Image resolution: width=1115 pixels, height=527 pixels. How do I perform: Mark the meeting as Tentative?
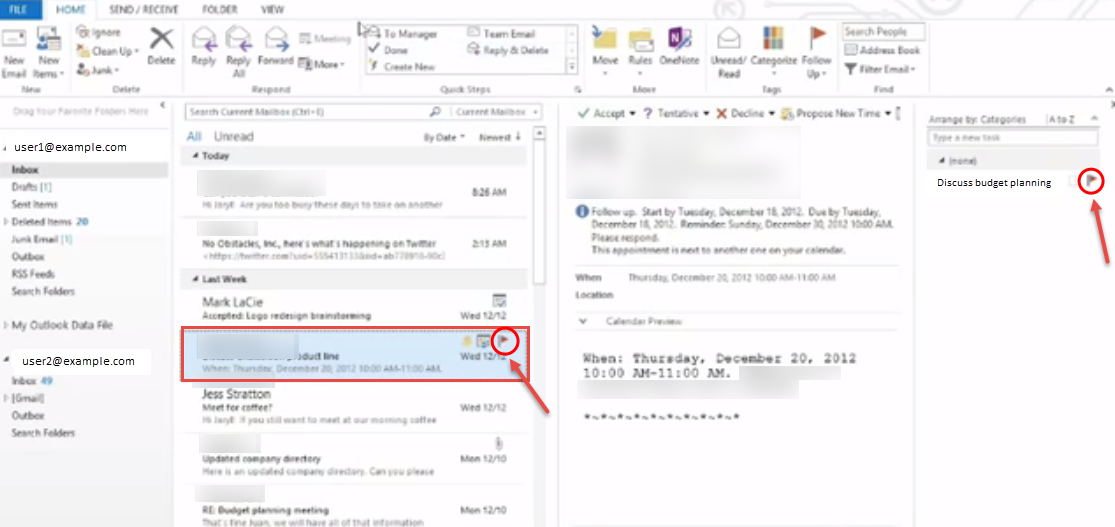[676, 113]
